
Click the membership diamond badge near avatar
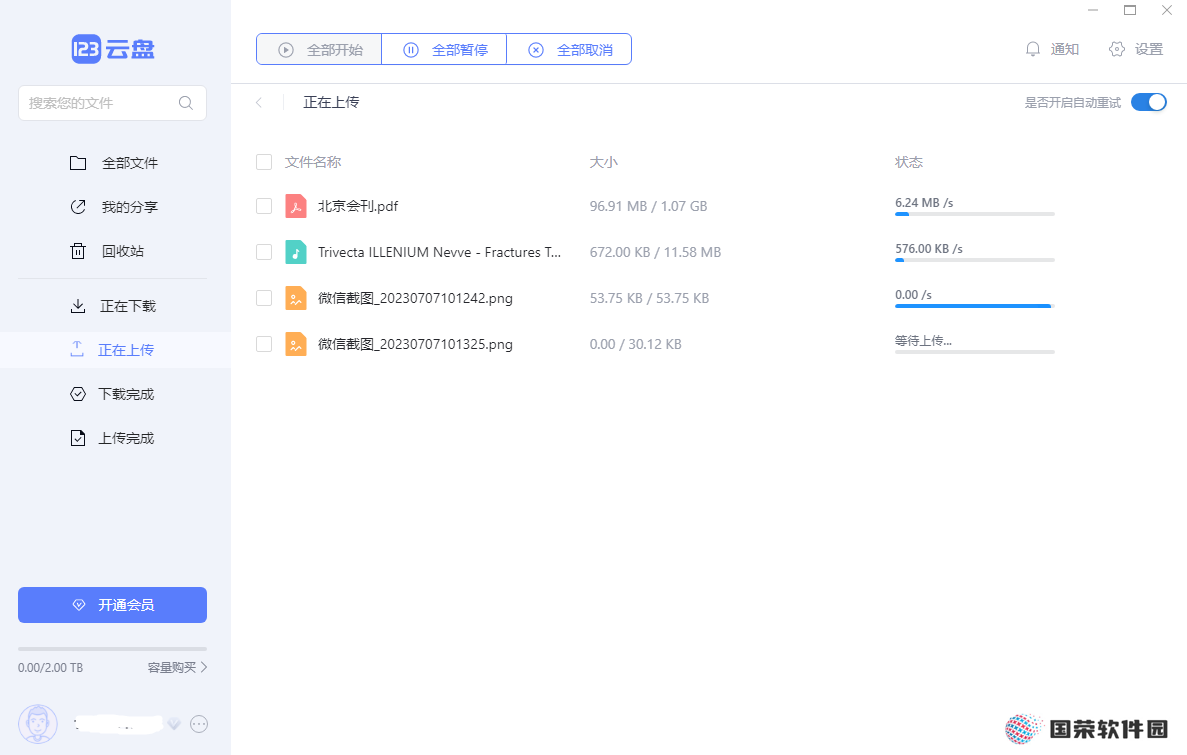[174, 724]
